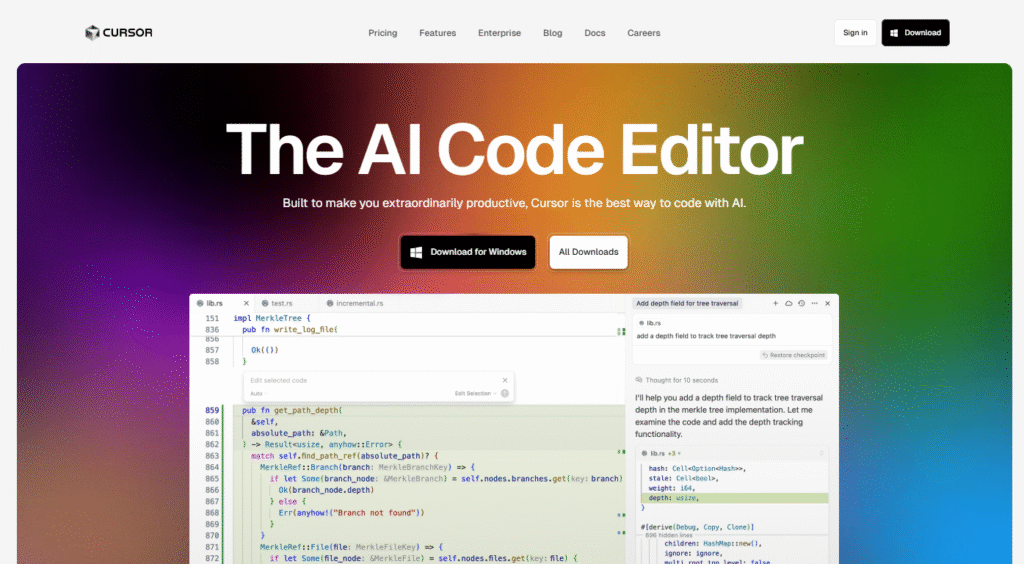Click the highlighted 'depth: usize,' line in chat code
Image resolution: width=1024 pixels, height=564 pixels.
pos(735,498)
